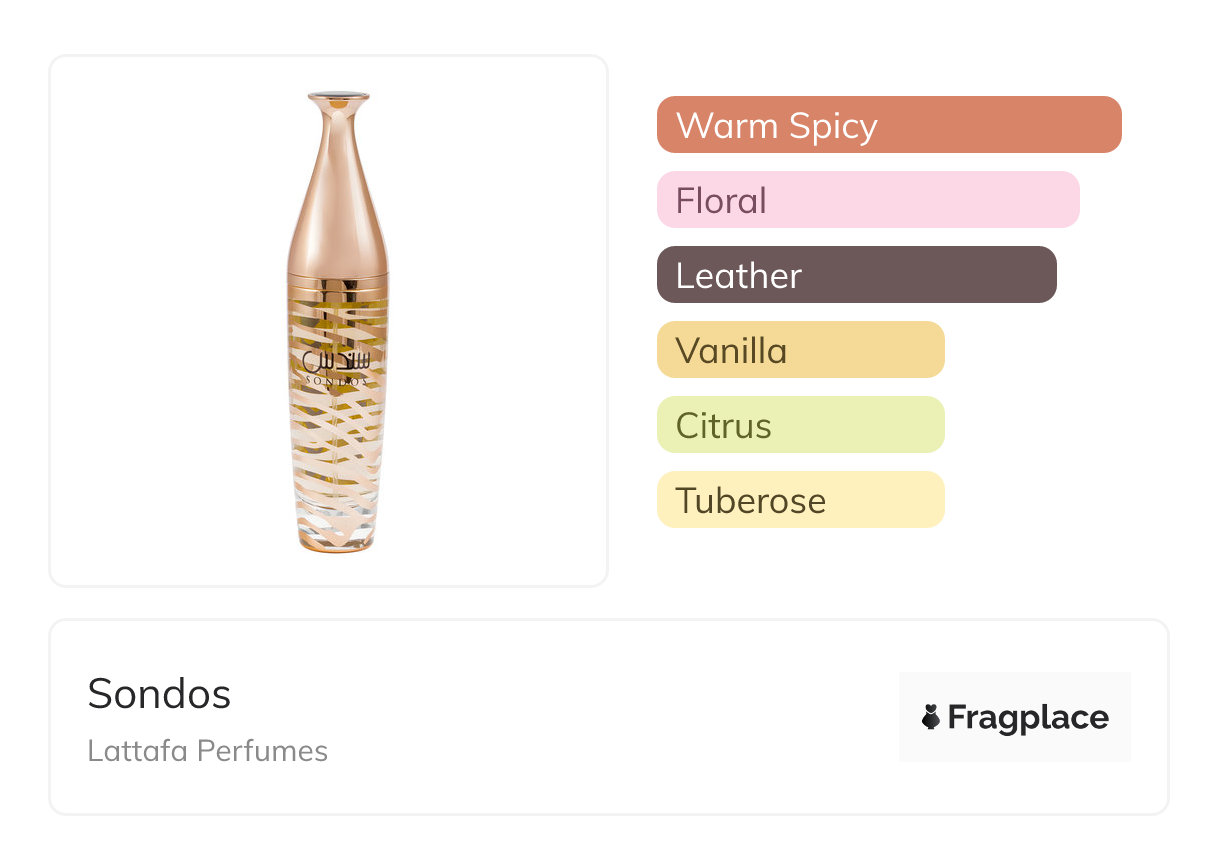The width and height of the screenshot is (1218, 864).
Task: Select the green Citrus accord bar
Action: pyautogui.click(x=800, y=425)
